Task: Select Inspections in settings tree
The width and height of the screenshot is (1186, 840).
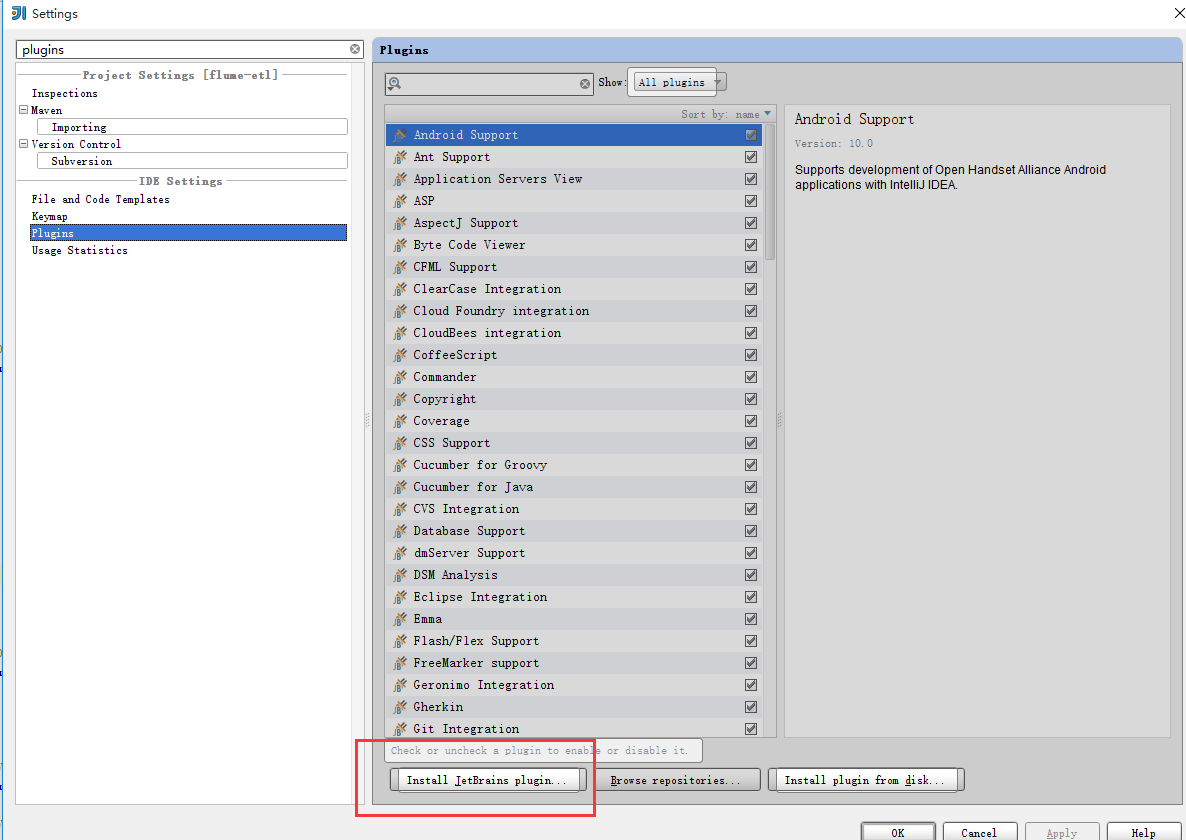Action: 64,93
